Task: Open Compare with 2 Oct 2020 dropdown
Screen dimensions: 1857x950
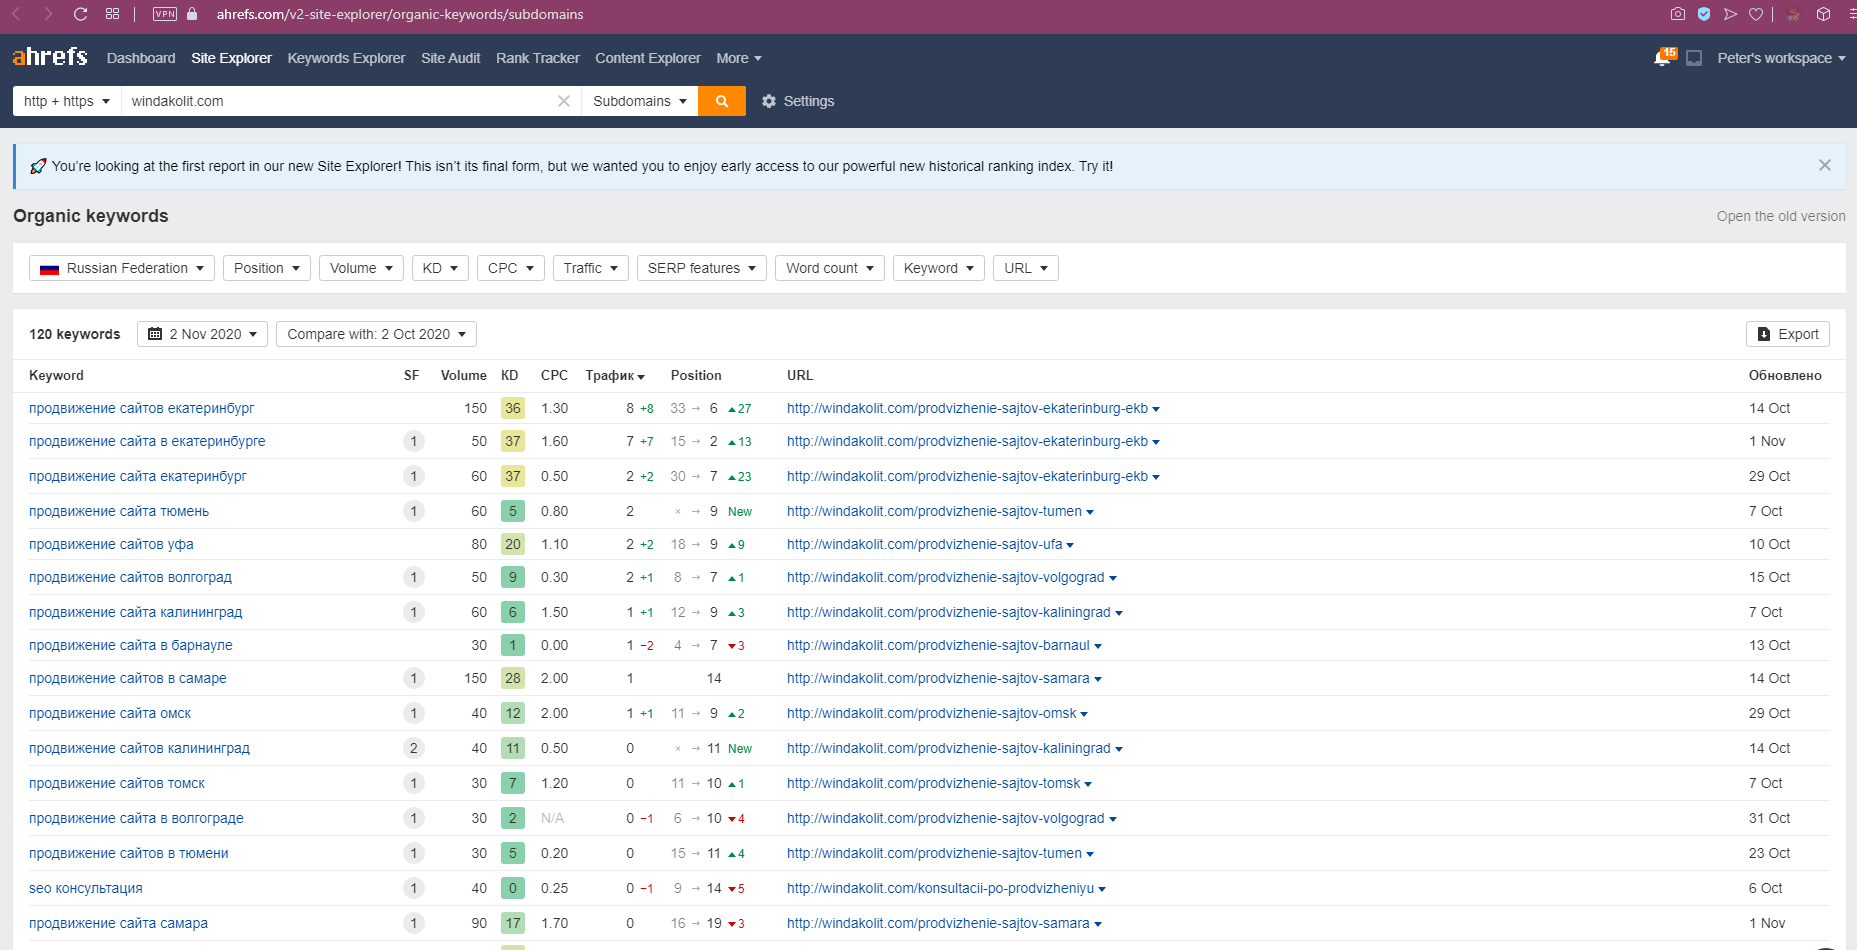Action: [376, 334]
